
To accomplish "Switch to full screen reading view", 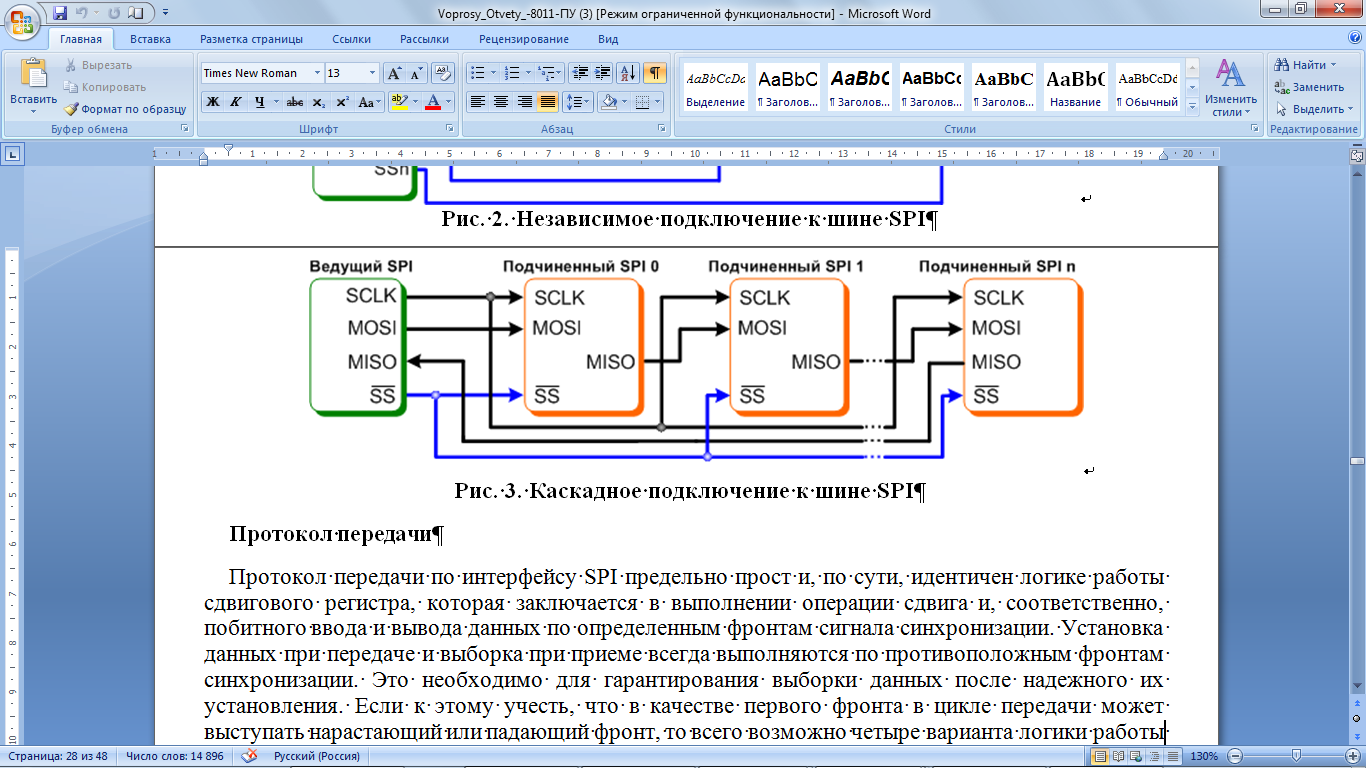I will (1119, 756).
